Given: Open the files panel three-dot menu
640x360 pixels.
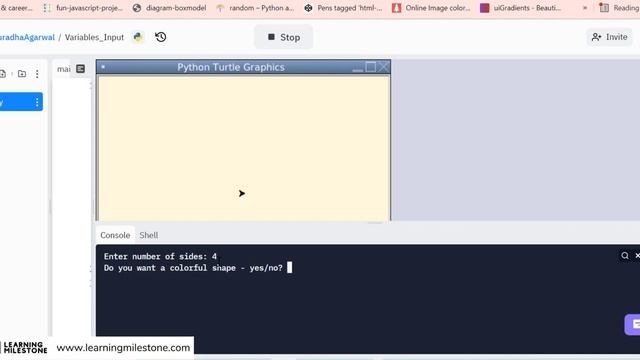Looking at the screenshot, I should pos(37,74).
